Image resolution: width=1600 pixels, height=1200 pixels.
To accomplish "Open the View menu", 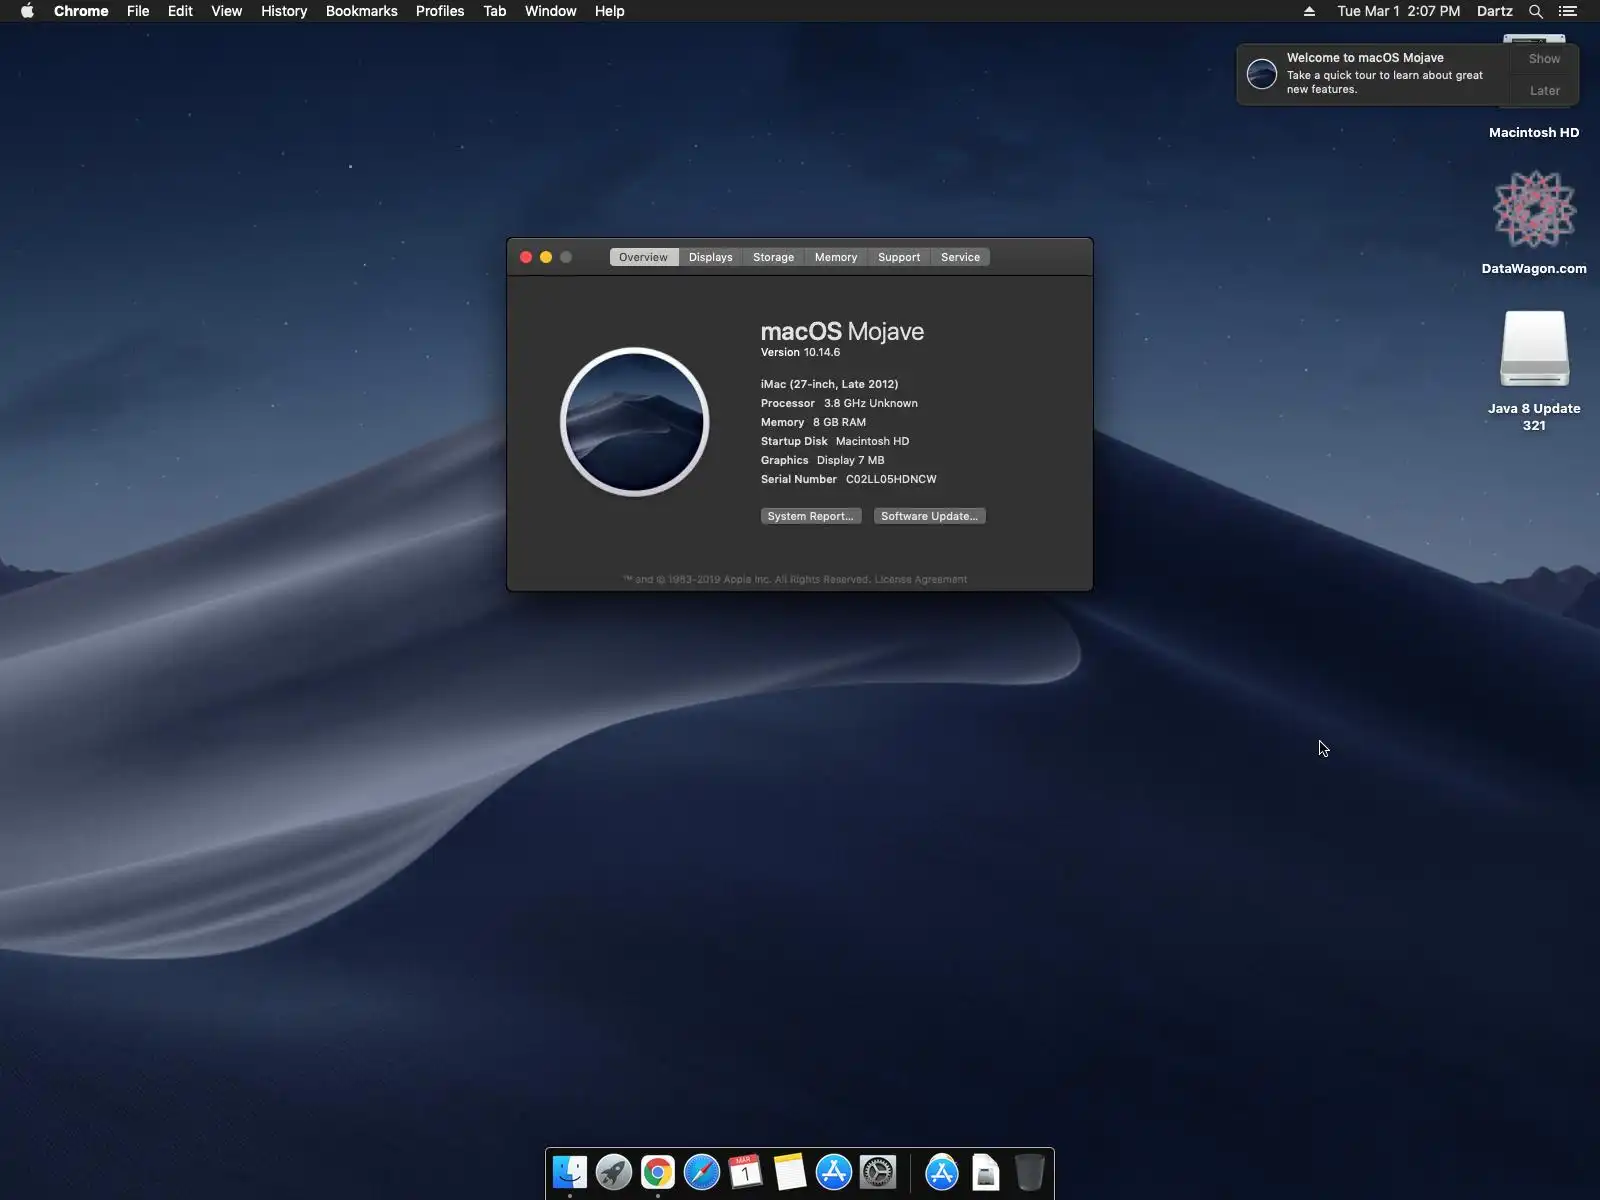I will [x=227, y=11].
